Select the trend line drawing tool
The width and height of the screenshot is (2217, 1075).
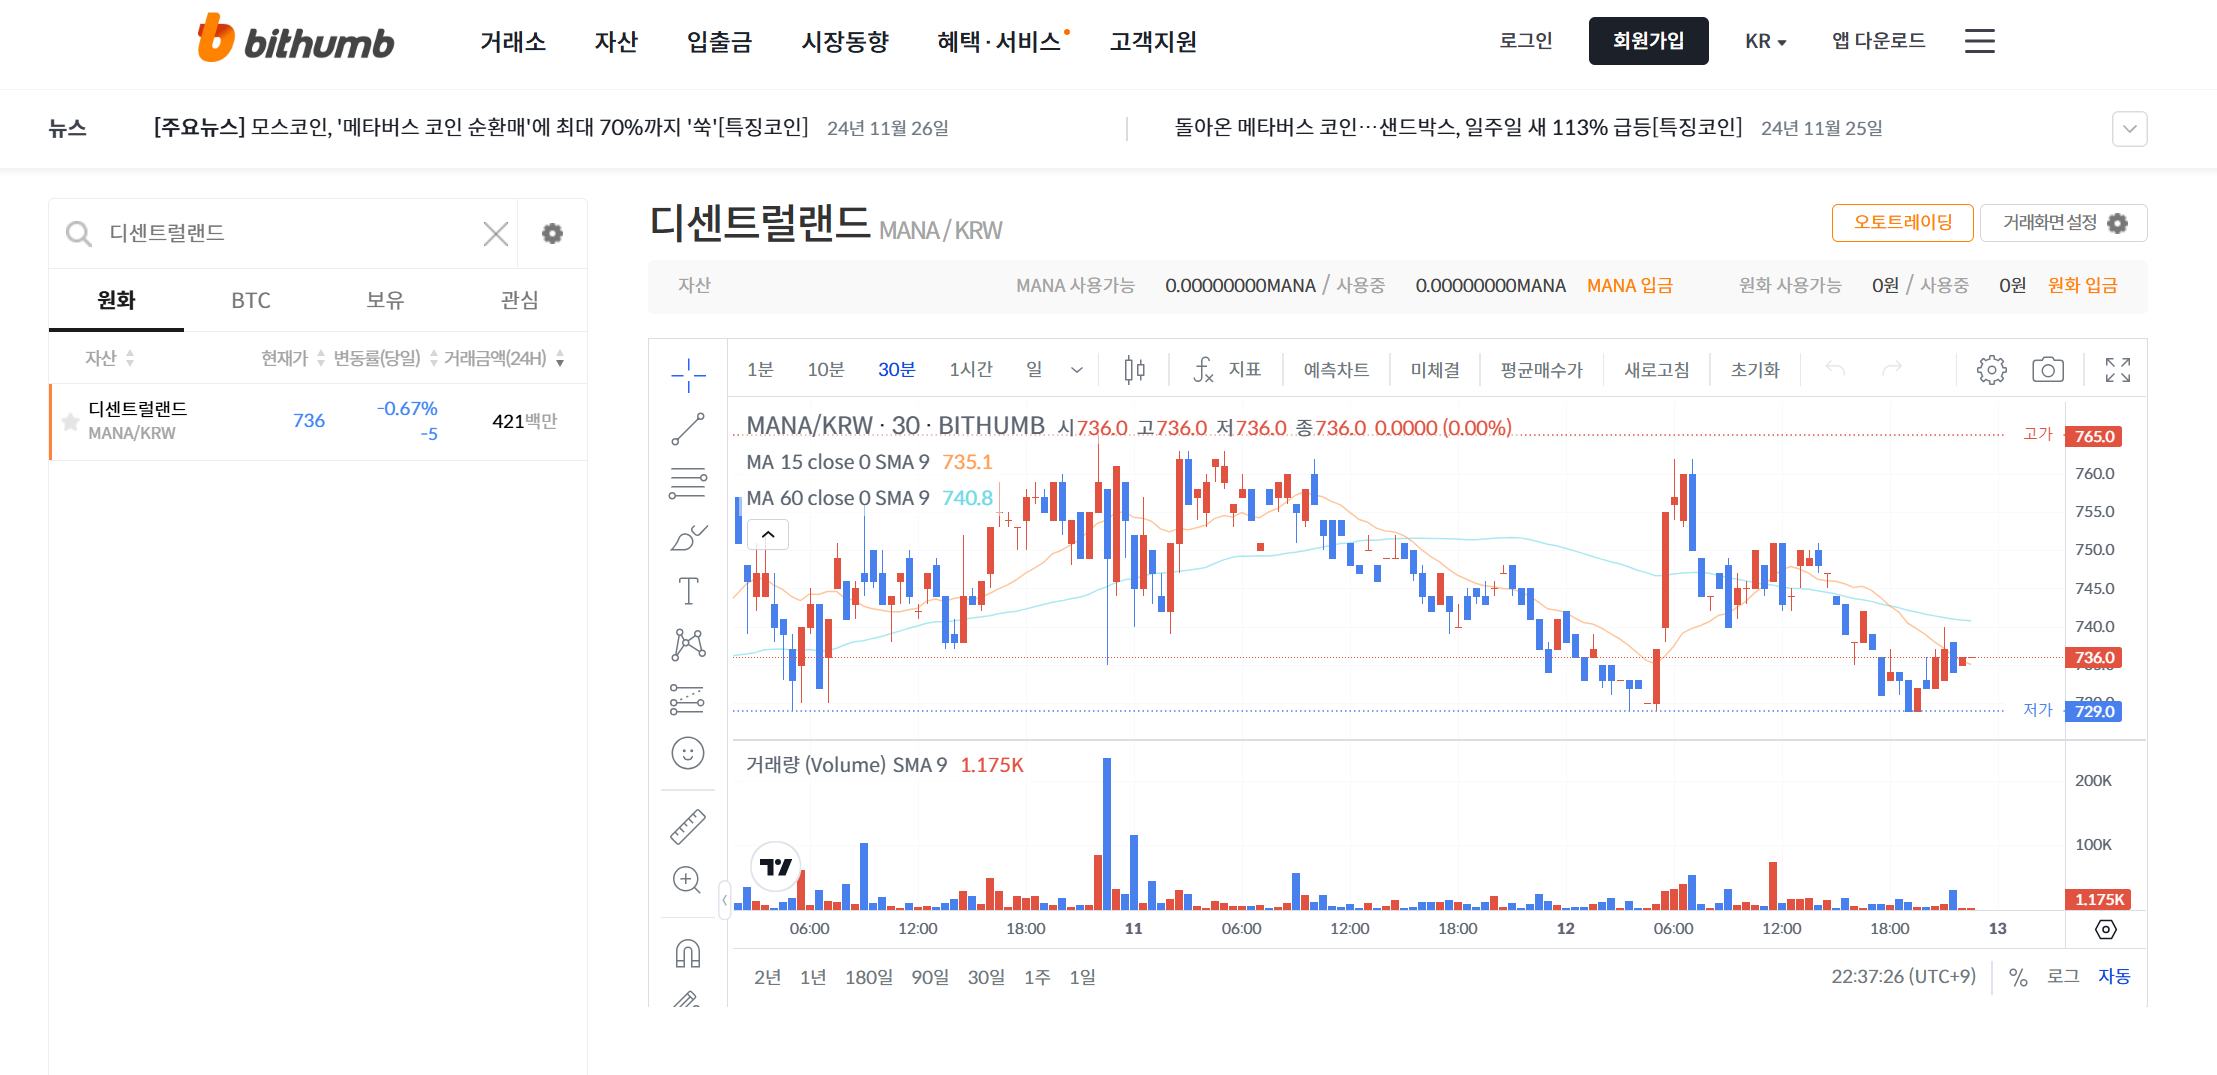688,429
